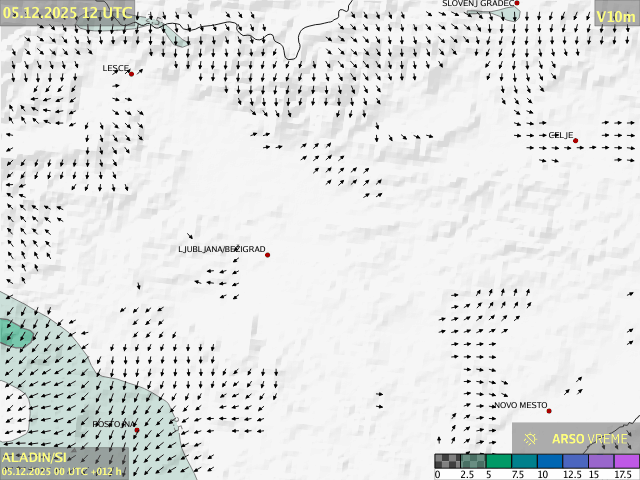The width and height of the screenshot is (640, 480).
Task: Click the V10m variable label
Action: pos(615,16)
